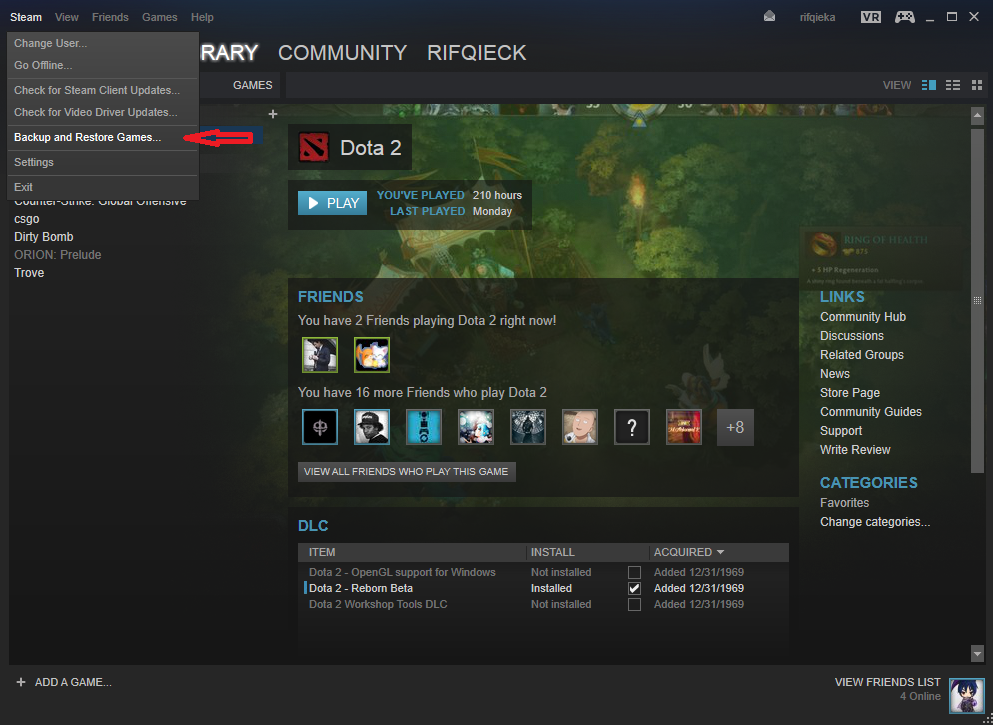Toggle OpenGL support for Windows DLC checkbox
Viewport: 993px width, 725px height.
[634, 572]
